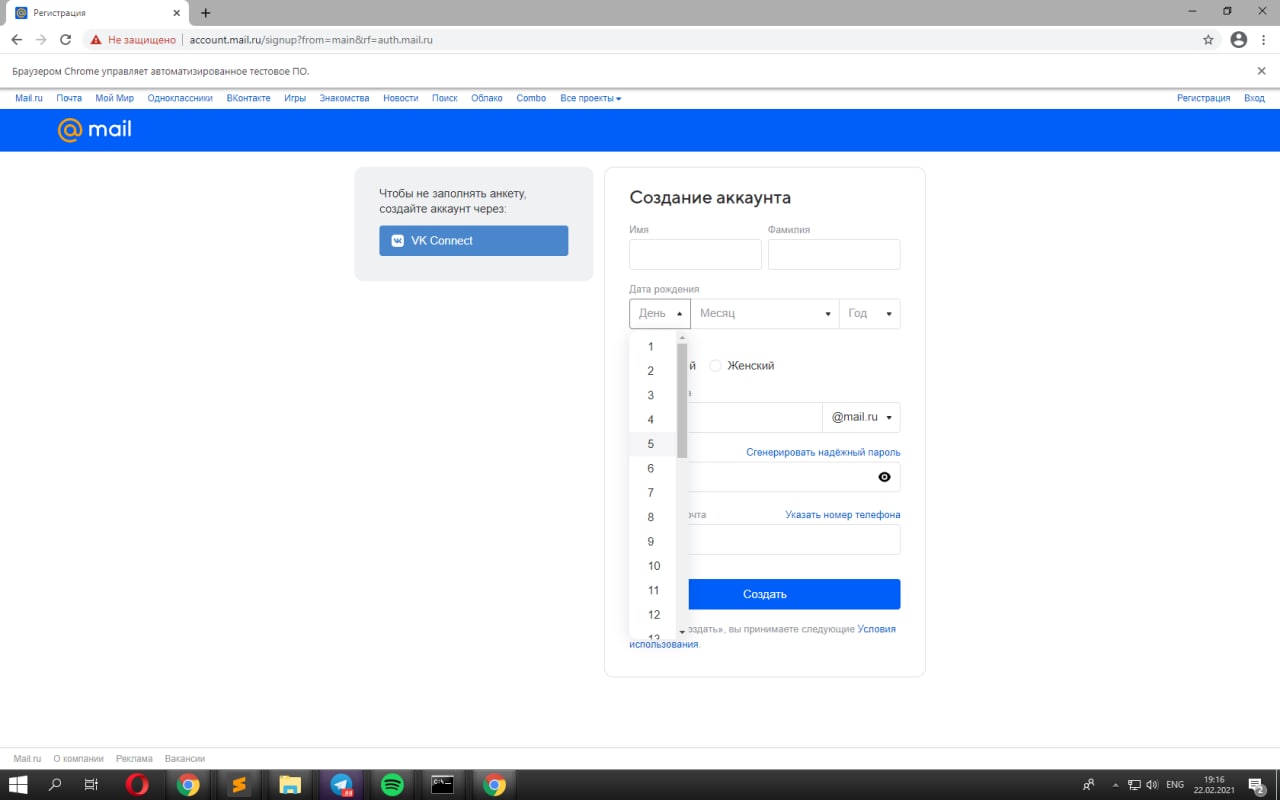Choose day 11 in the list

click(653, 590)
